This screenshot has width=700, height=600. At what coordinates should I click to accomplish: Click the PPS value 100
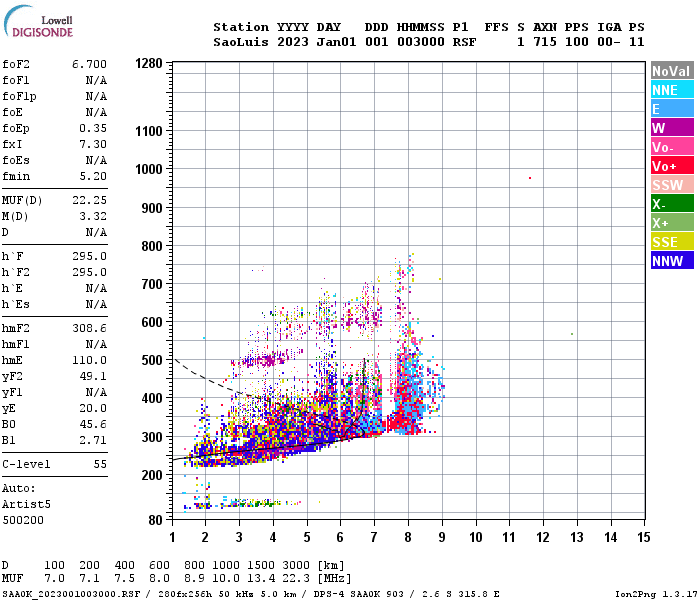[576, 42]
